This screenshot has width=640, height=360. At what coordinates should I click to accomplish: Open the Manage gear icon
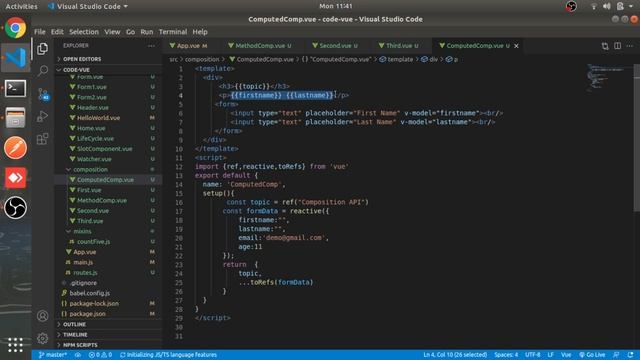click(42, 338)
